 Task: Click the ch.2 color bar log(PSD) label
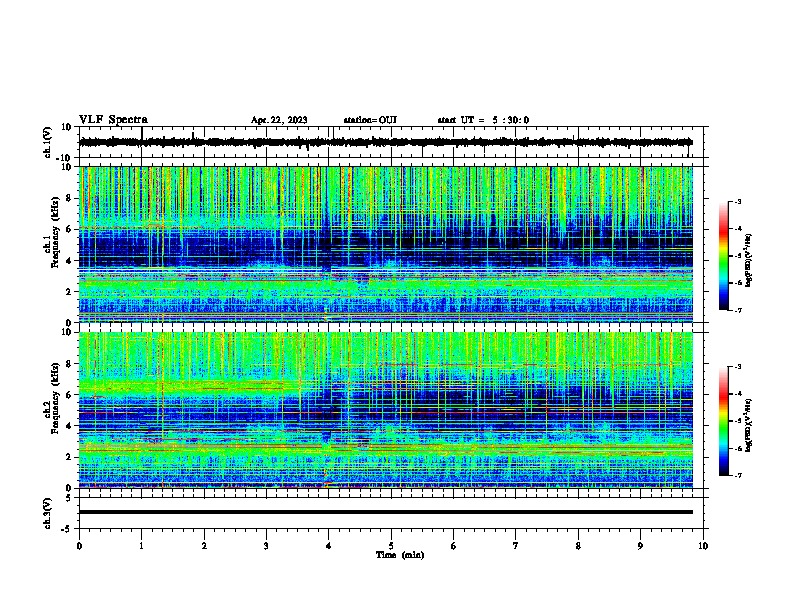tap(749, 425)
